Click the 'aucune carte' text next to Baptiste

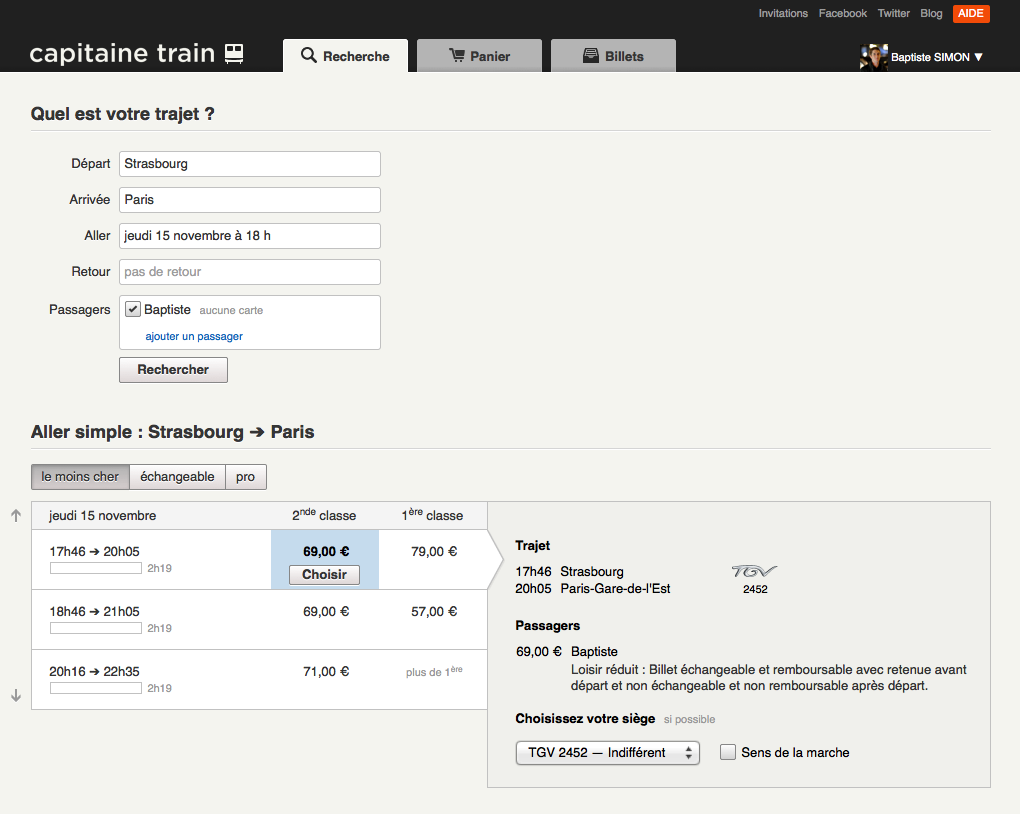tap(231, 310)
